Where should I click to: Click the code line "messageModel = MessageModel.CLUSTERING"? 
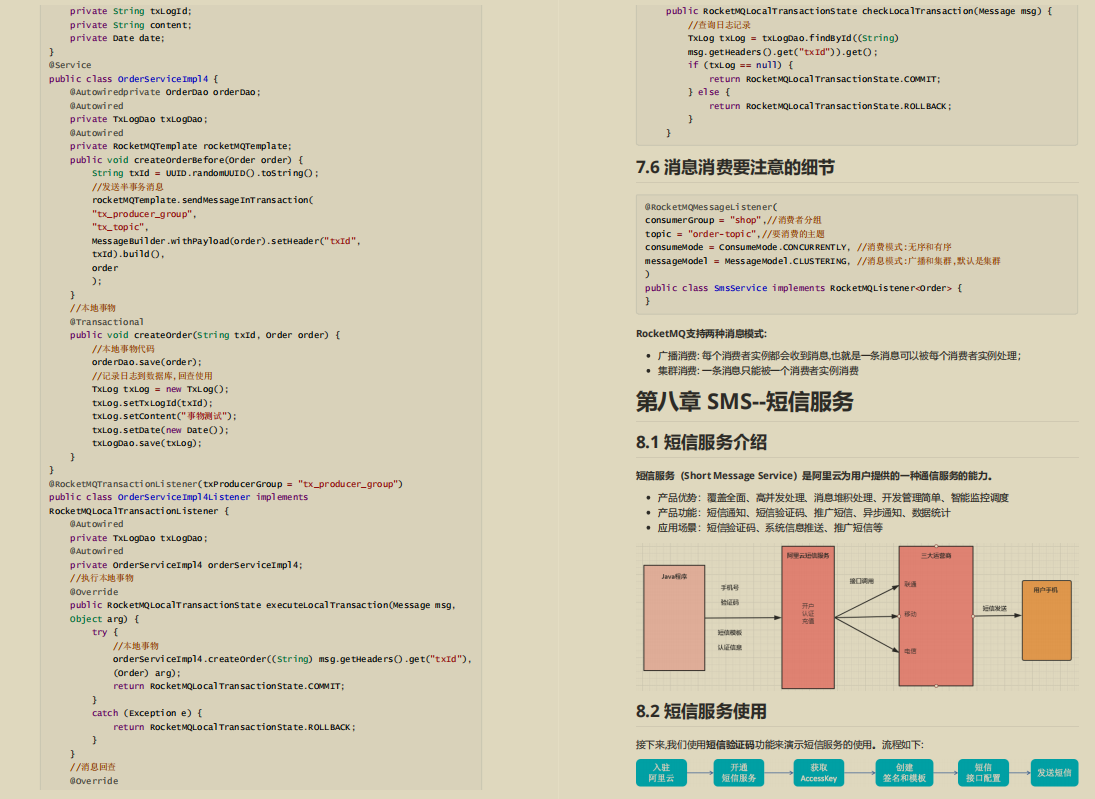tap(822, 261)
